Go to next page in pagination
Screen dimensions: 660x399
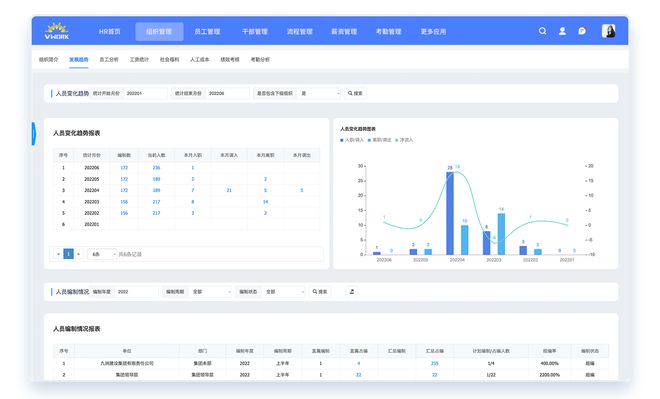[78, 254]
